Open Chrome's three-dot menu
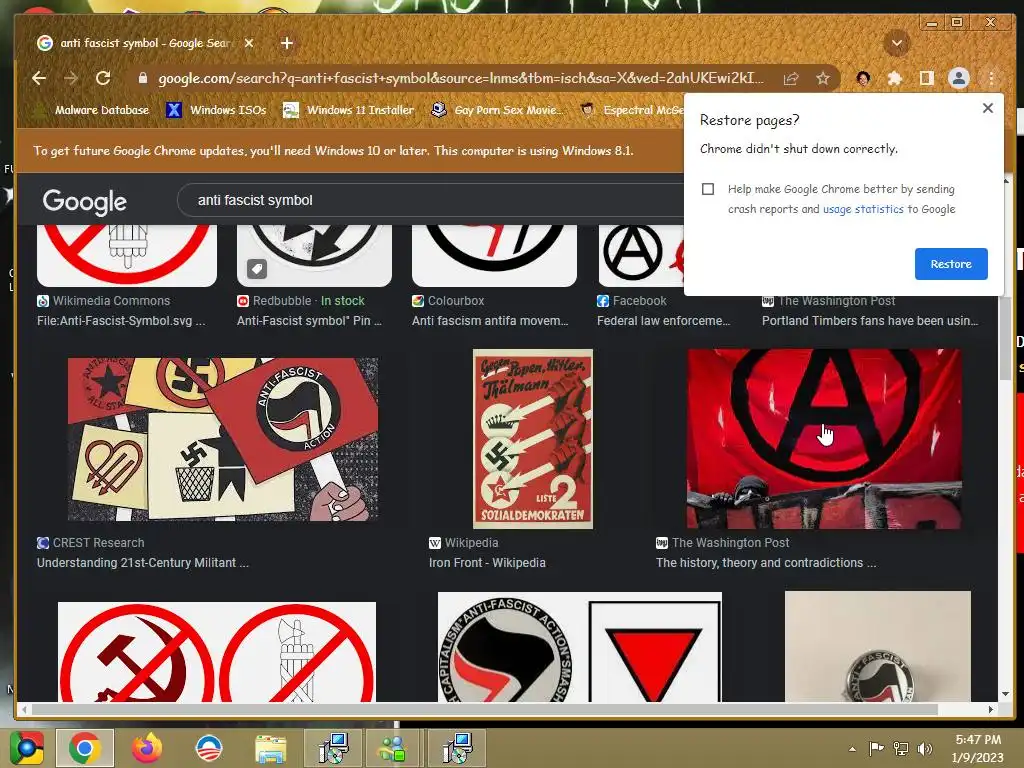 coord(991,78)
